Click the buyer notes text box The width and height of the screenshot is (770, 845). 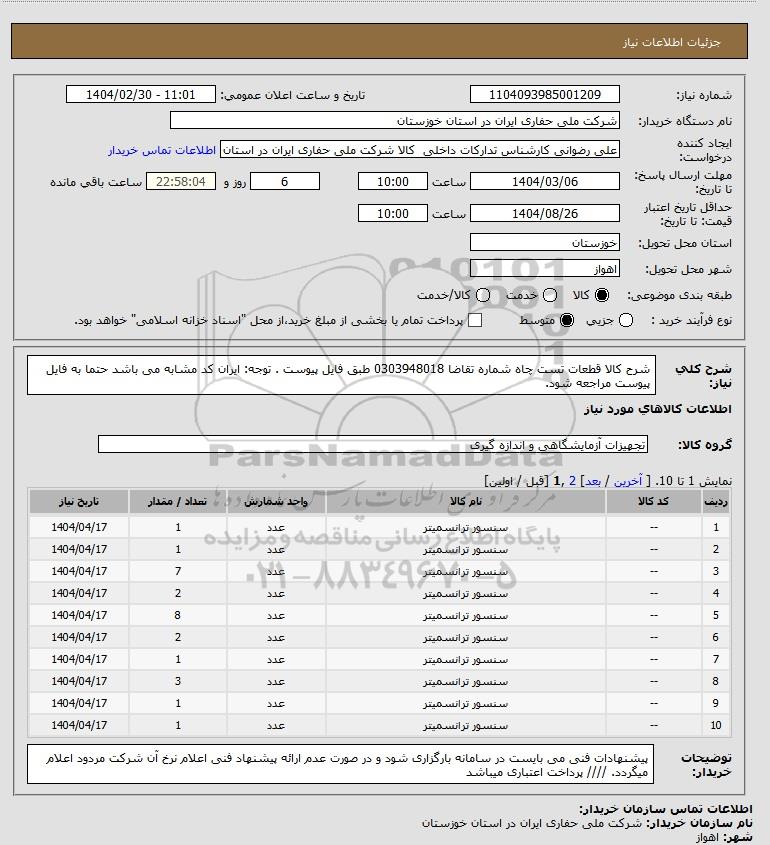tap(340, 764)
